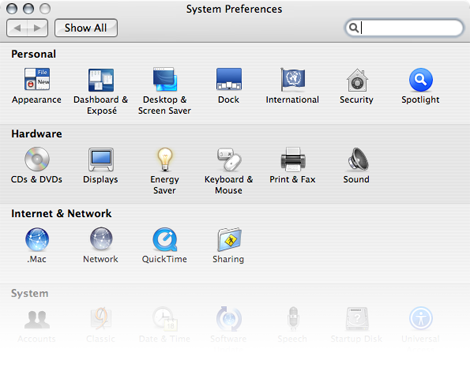The height and width of the screenshot is (381, 470).
Task: Open the QuickTime preferences icon
Action: click(x=165, y=239)
